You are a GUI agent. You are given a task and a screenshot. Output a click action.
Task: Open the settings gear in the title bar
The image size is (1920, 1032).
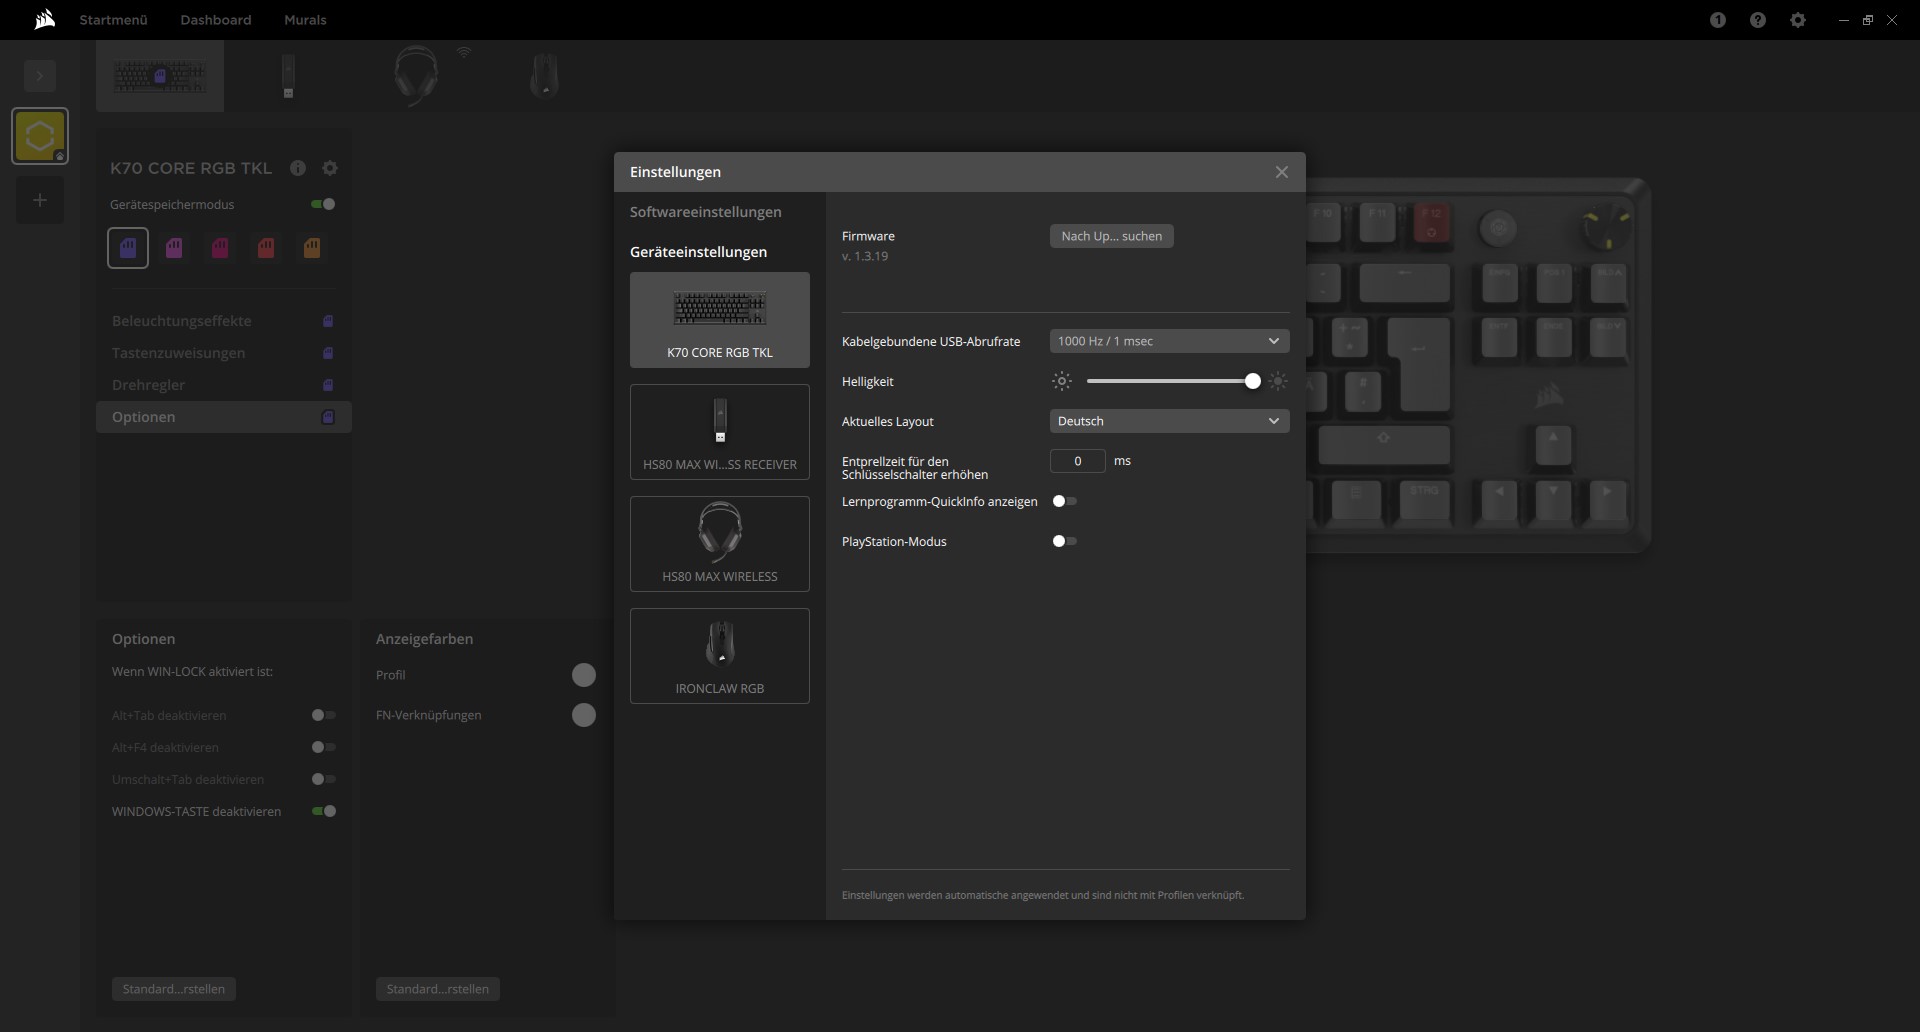1798,20
